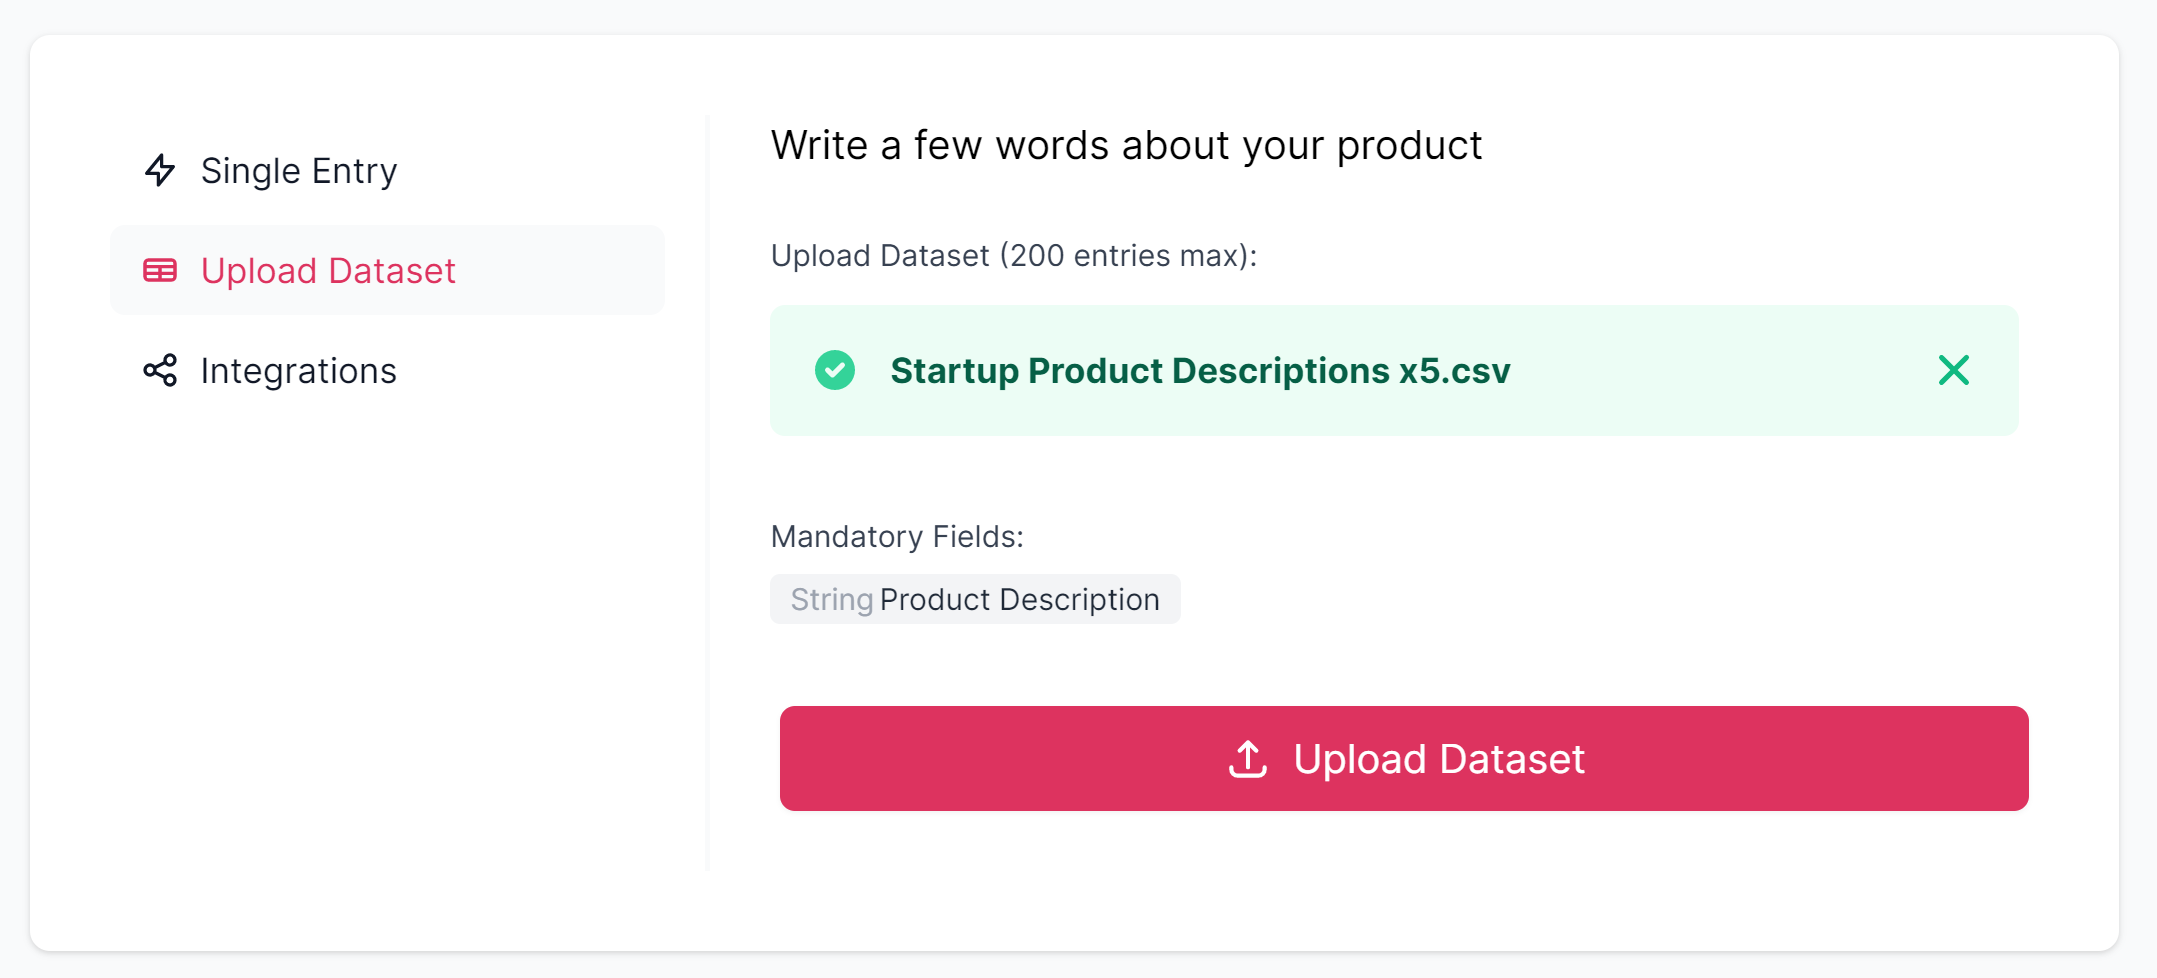Click the heading about writing product words
2157x978 pixels.
click(1126, 145)
